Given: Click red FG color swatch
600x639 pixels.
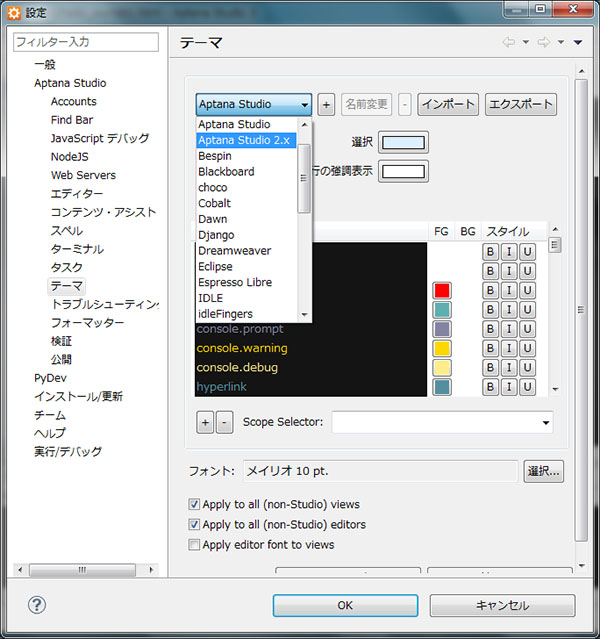Looking at the screenshot, I should click(x=442, y=291).
